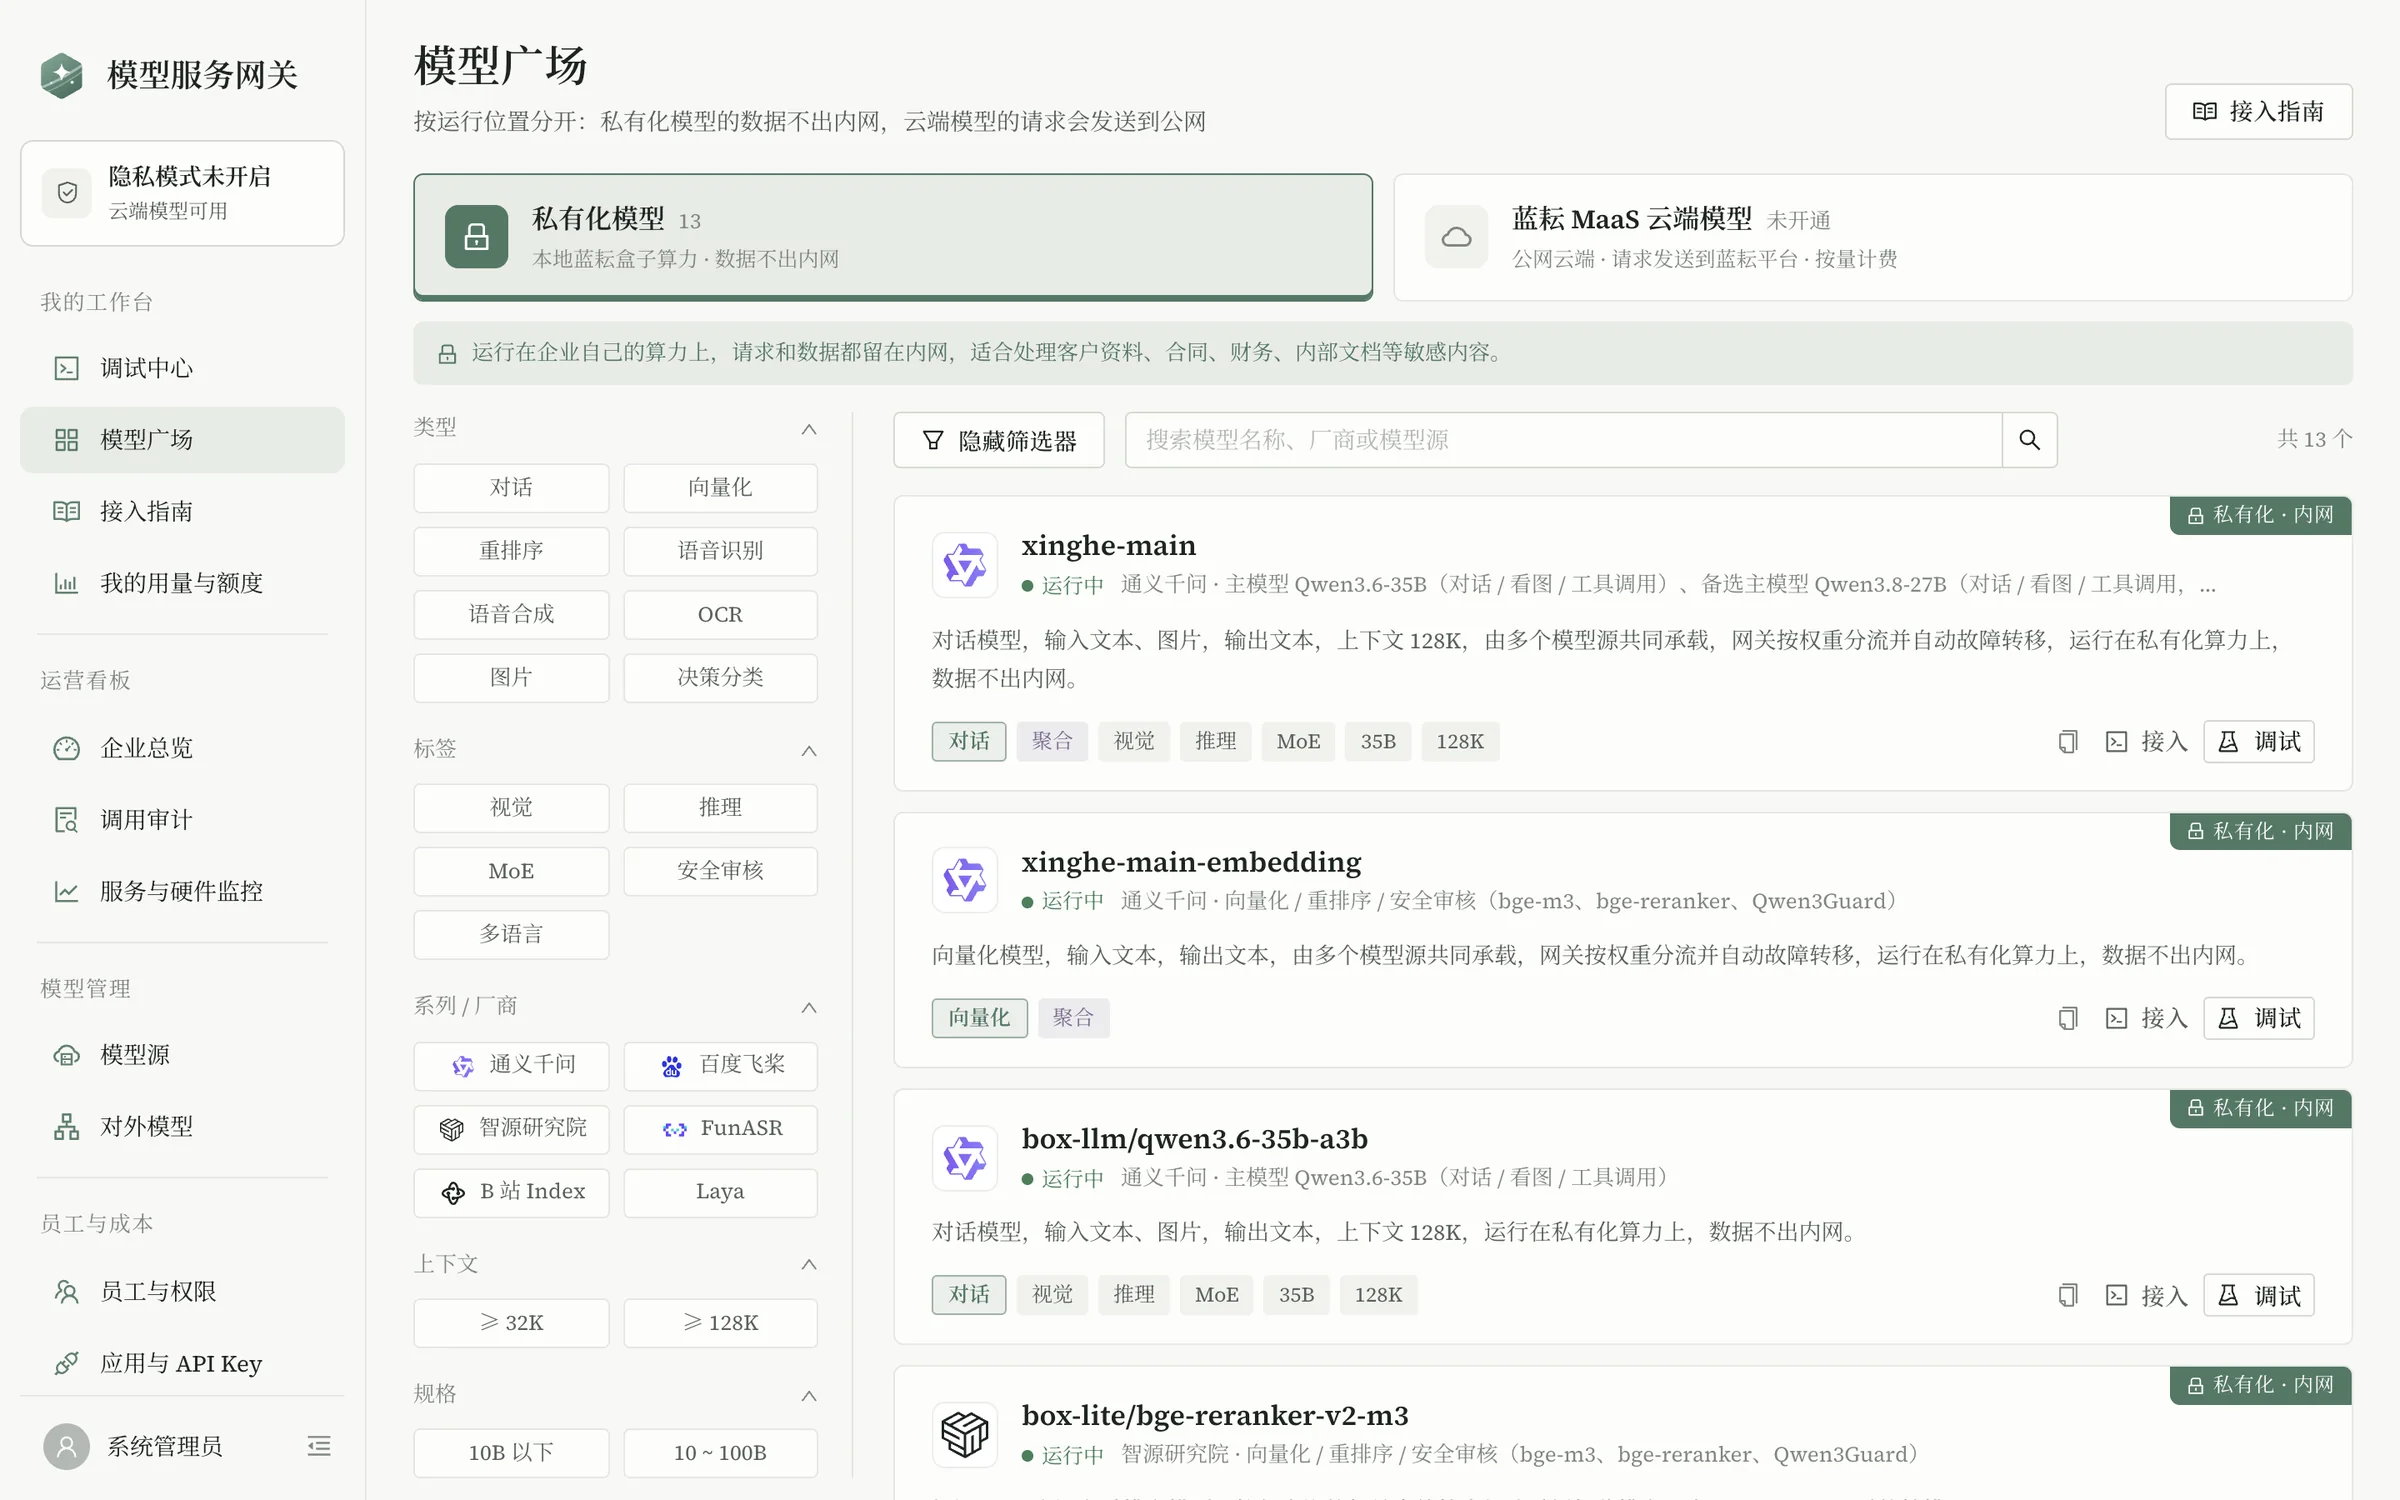
Task: Click 调试 button for xinghe-main
Action: (2259, 742)
